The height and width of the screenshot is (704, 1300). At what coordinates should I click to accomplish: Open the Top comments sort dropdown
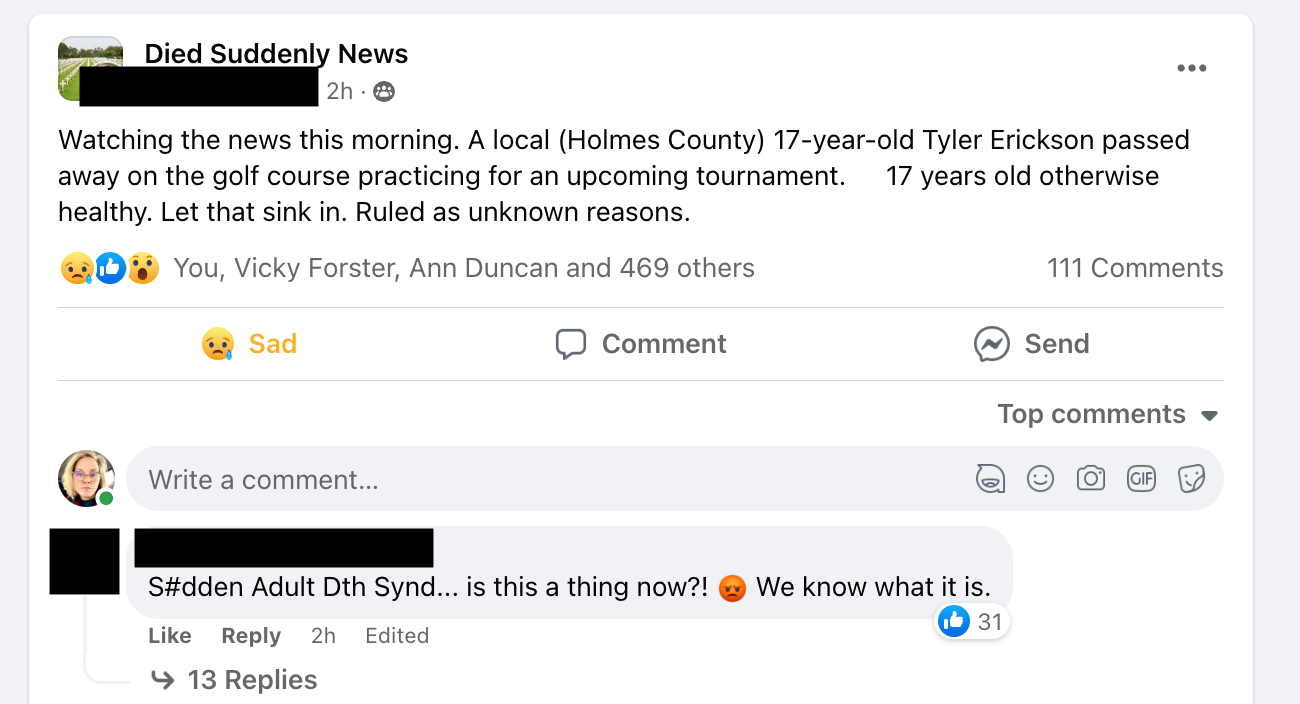(x=1107, y=414)
